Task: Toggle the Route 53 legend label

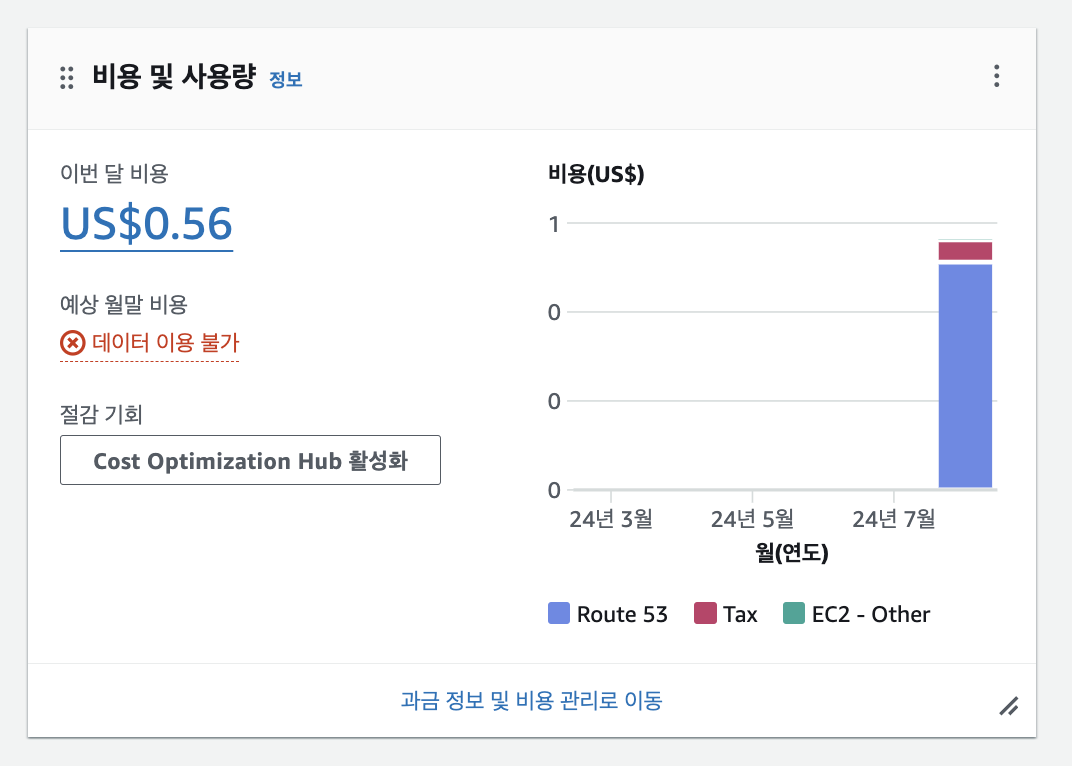Action: click(x=621, y=614)
